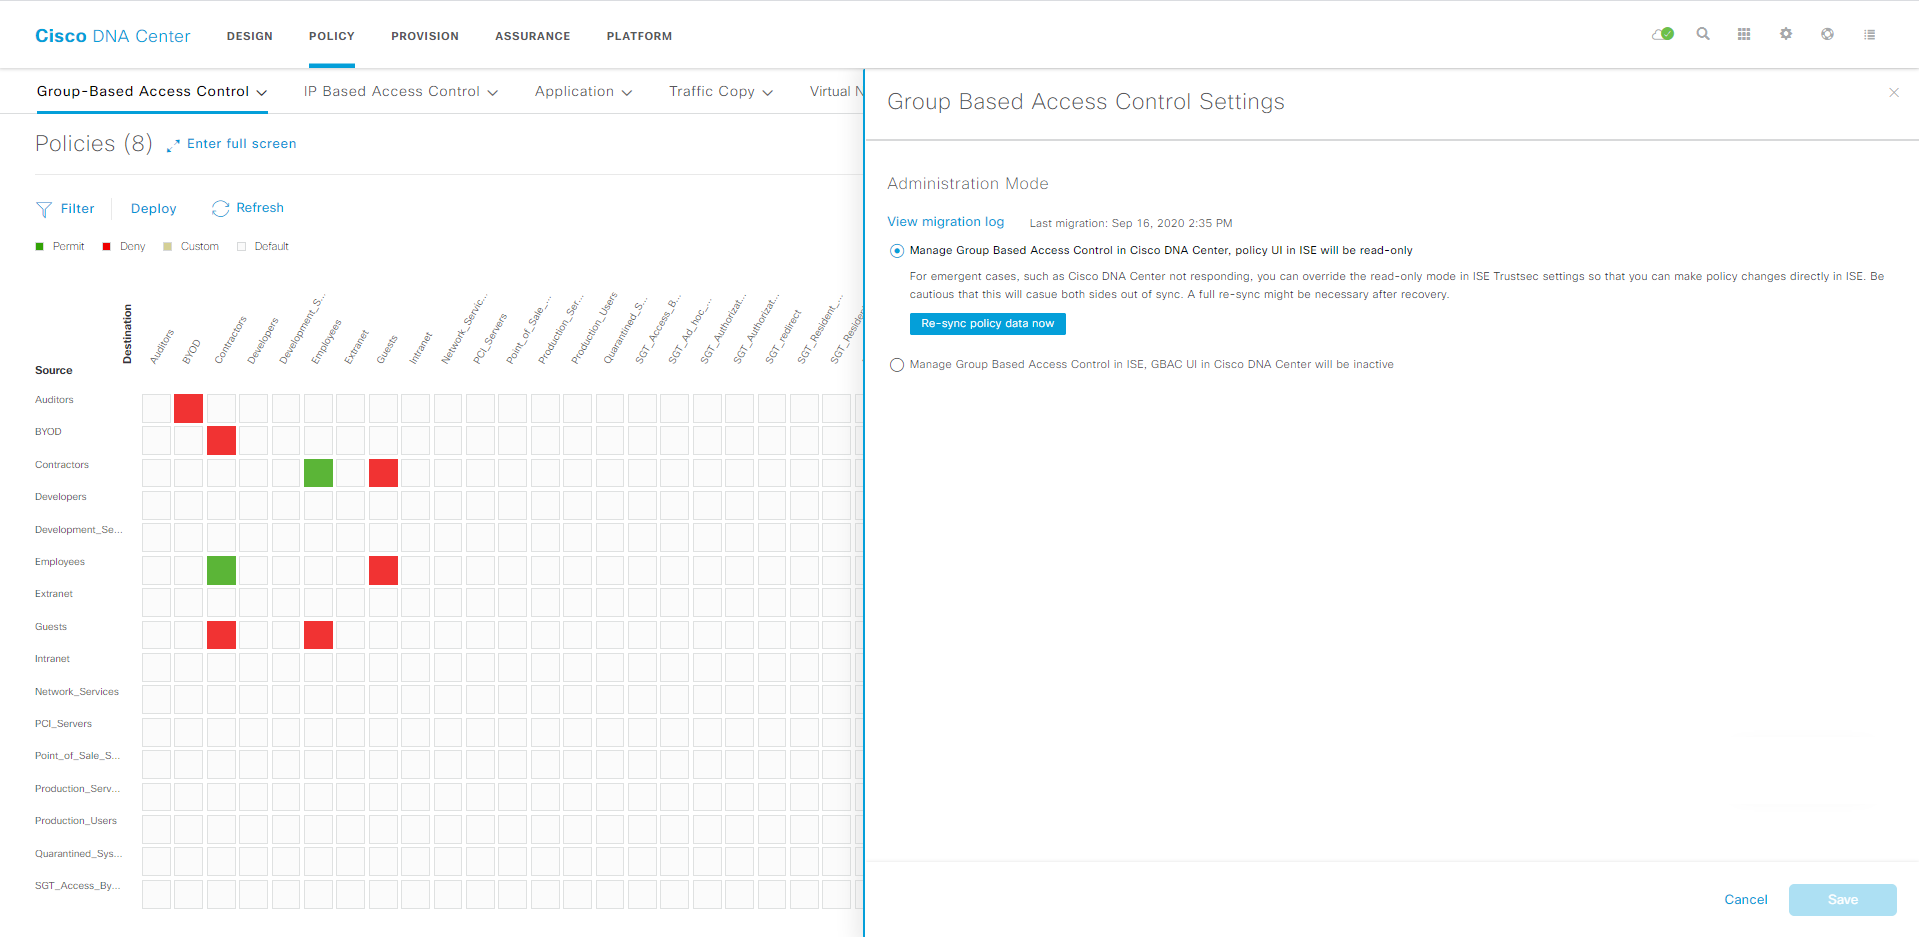
Task: Click the Refresh icon to reload policies
Action: pyautogui.click(x=221, y=208)
